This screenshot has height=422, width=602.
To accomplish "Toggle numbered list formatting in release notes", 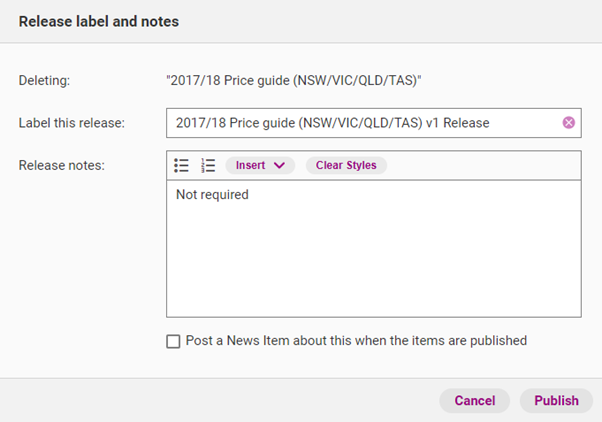I will 208,166.
